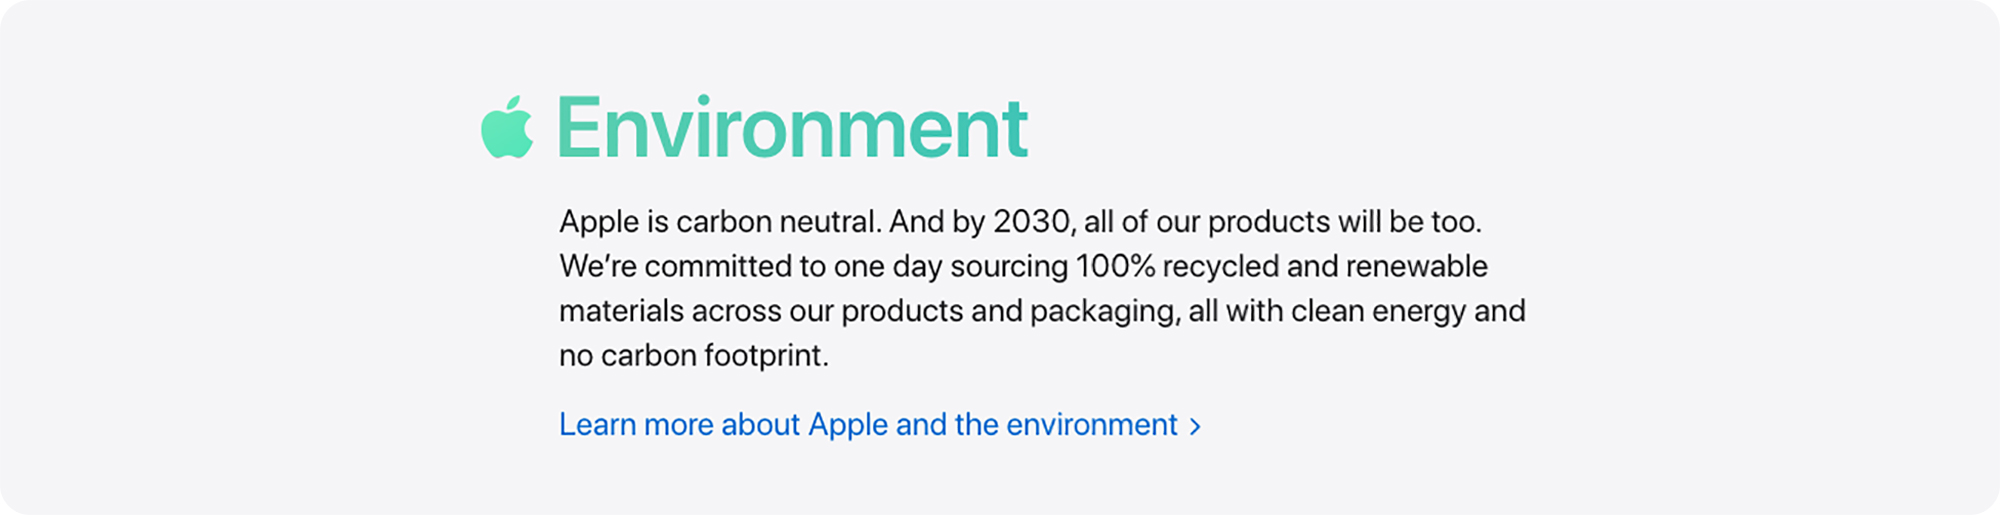2000x515 pixels.
Task: Click the green Apple logo icon
Action: click(507, 127)
